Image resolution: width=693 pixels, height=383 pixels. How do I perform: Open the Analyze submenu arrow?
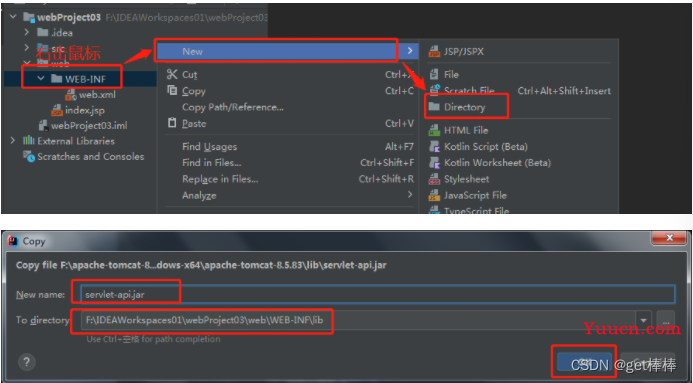point(410,194)
